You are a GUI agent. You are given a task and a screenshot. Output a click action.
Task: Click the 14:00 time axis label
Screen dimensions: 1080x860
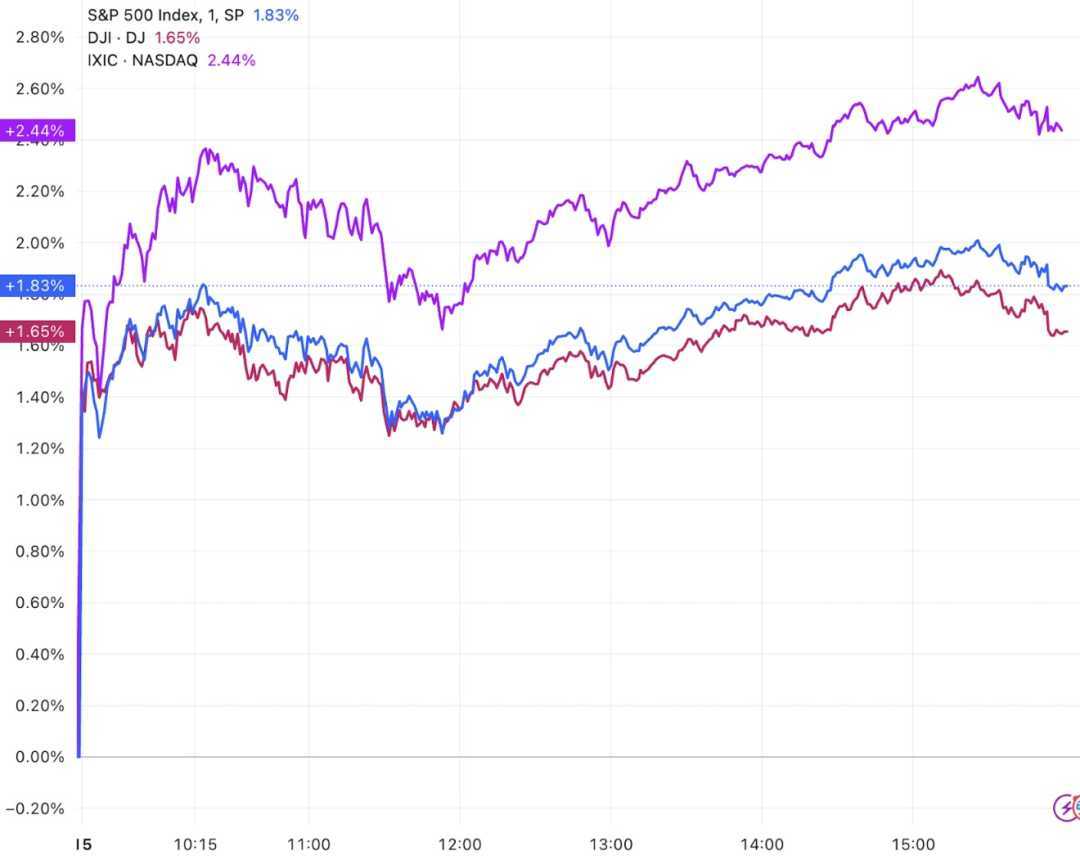pos(762,844)
